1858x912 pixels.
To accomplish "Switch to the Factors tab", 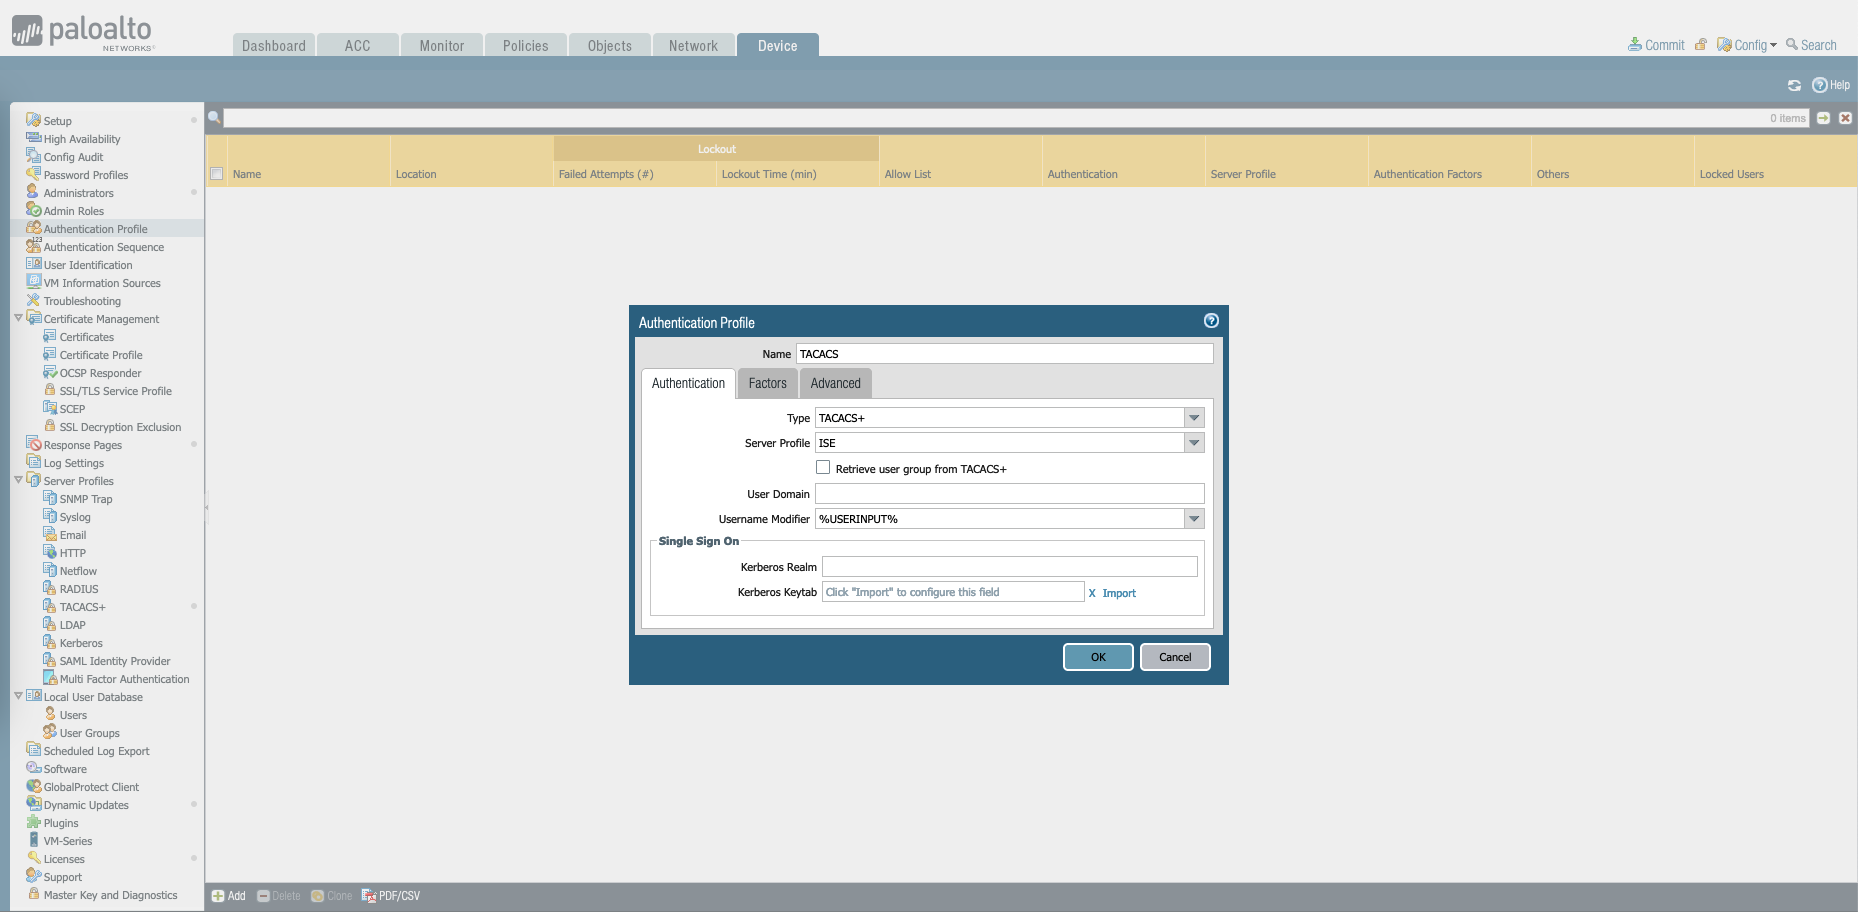I will click(x=767, y=383).
